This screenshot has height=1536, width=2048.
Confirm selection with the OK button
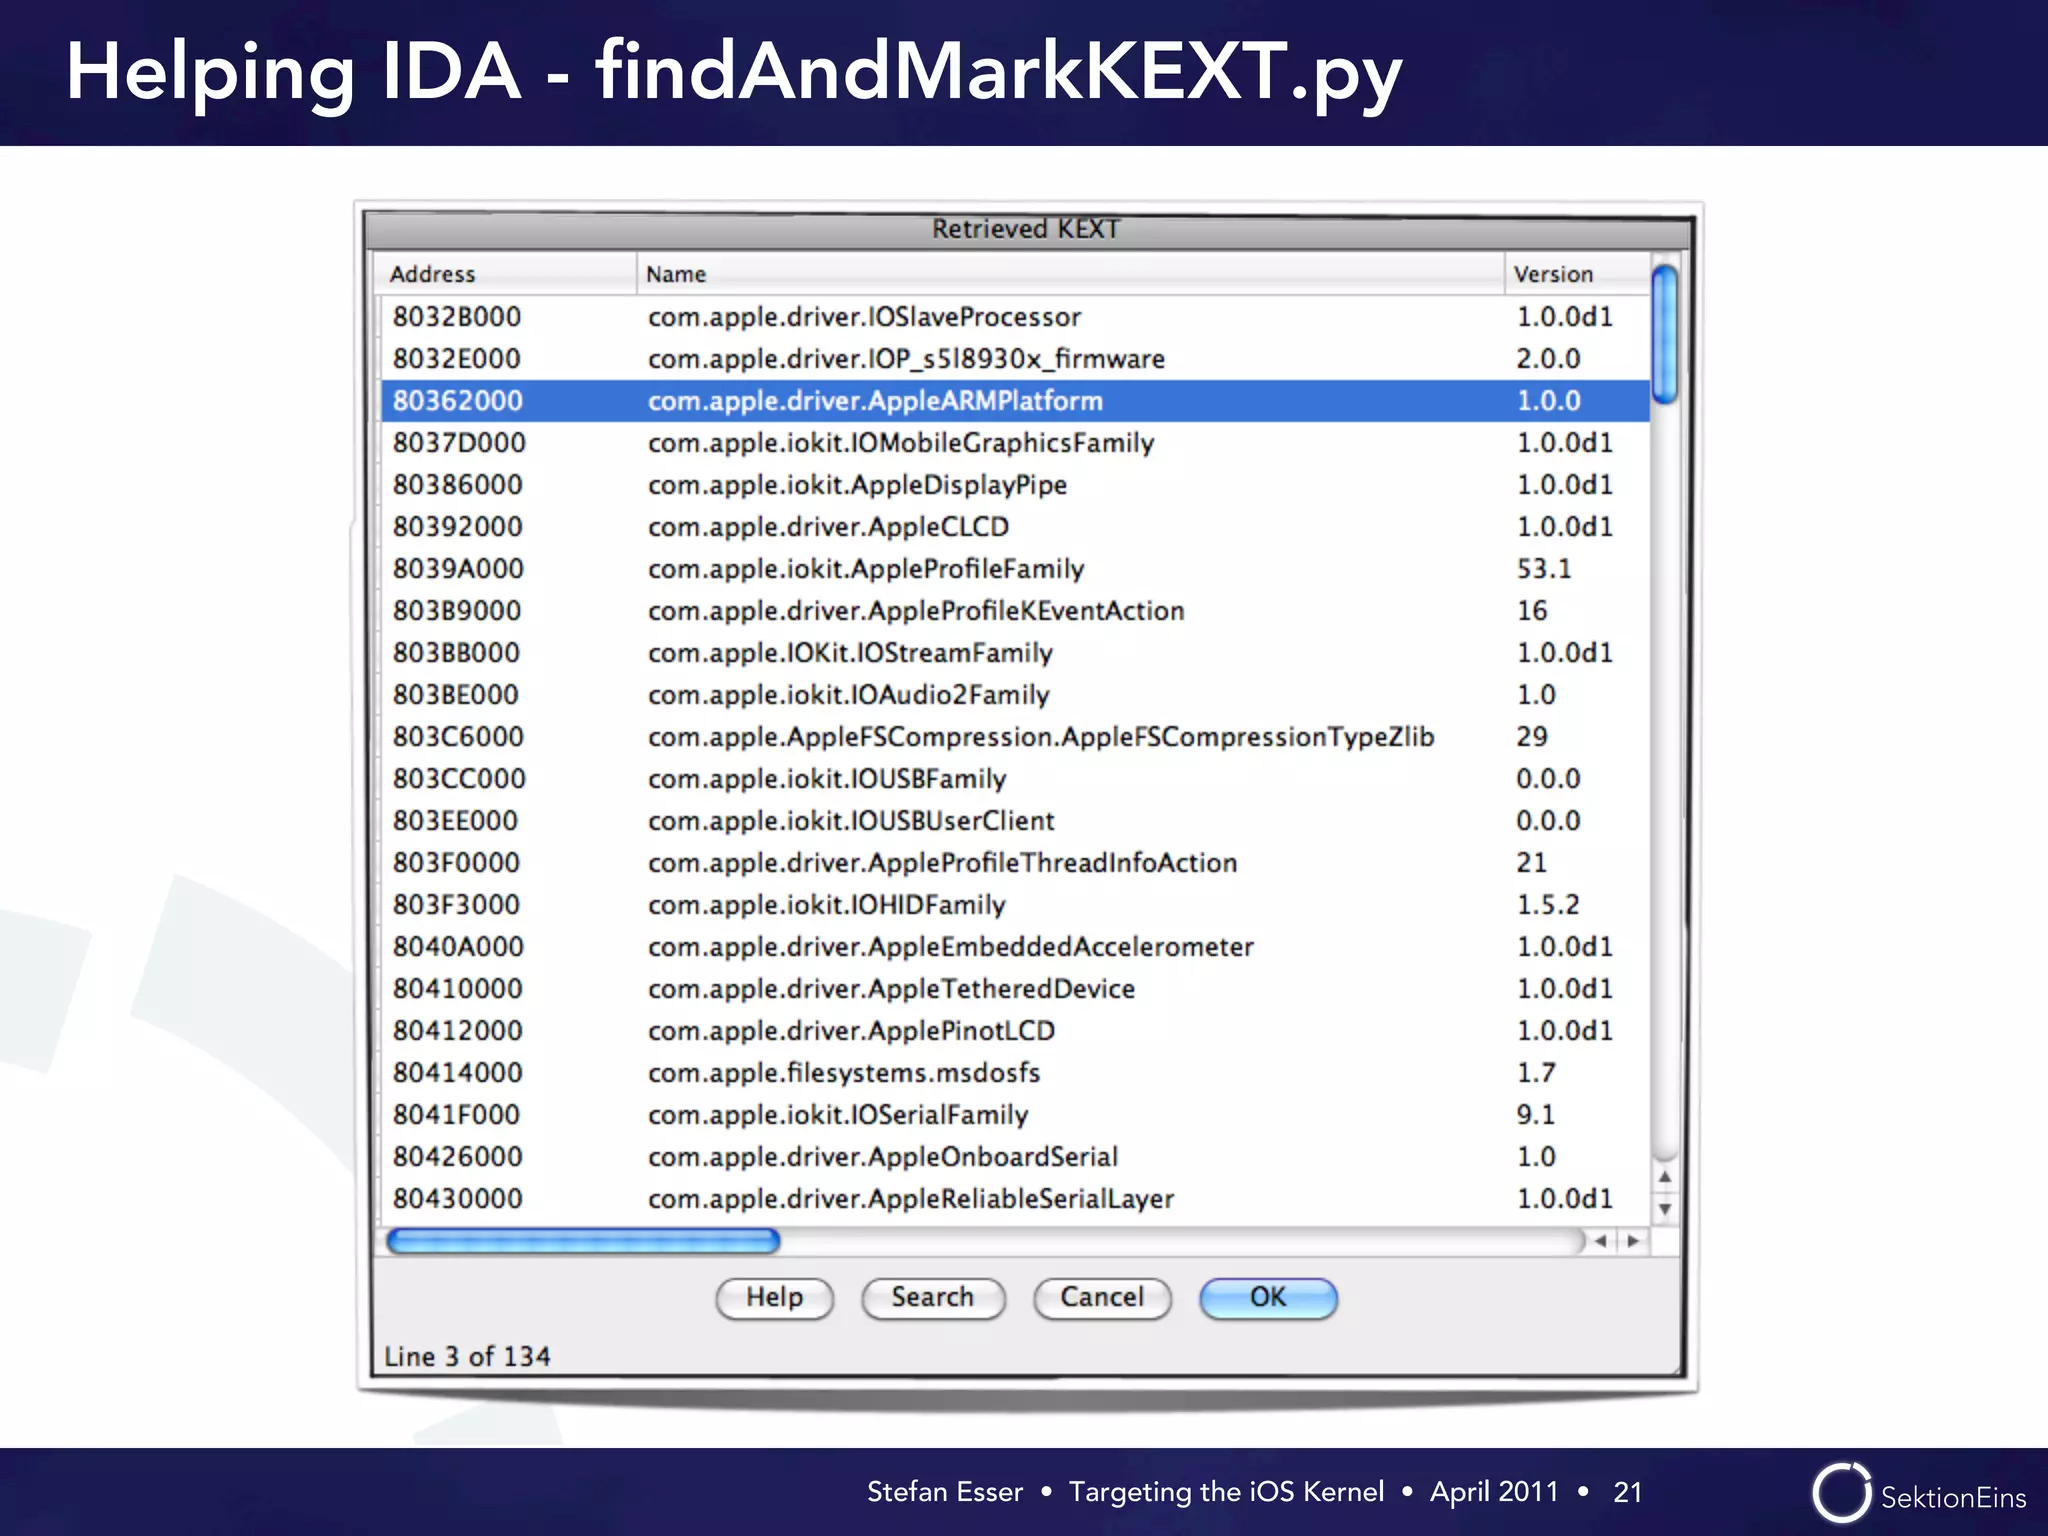click(x=1268, y=1298)
